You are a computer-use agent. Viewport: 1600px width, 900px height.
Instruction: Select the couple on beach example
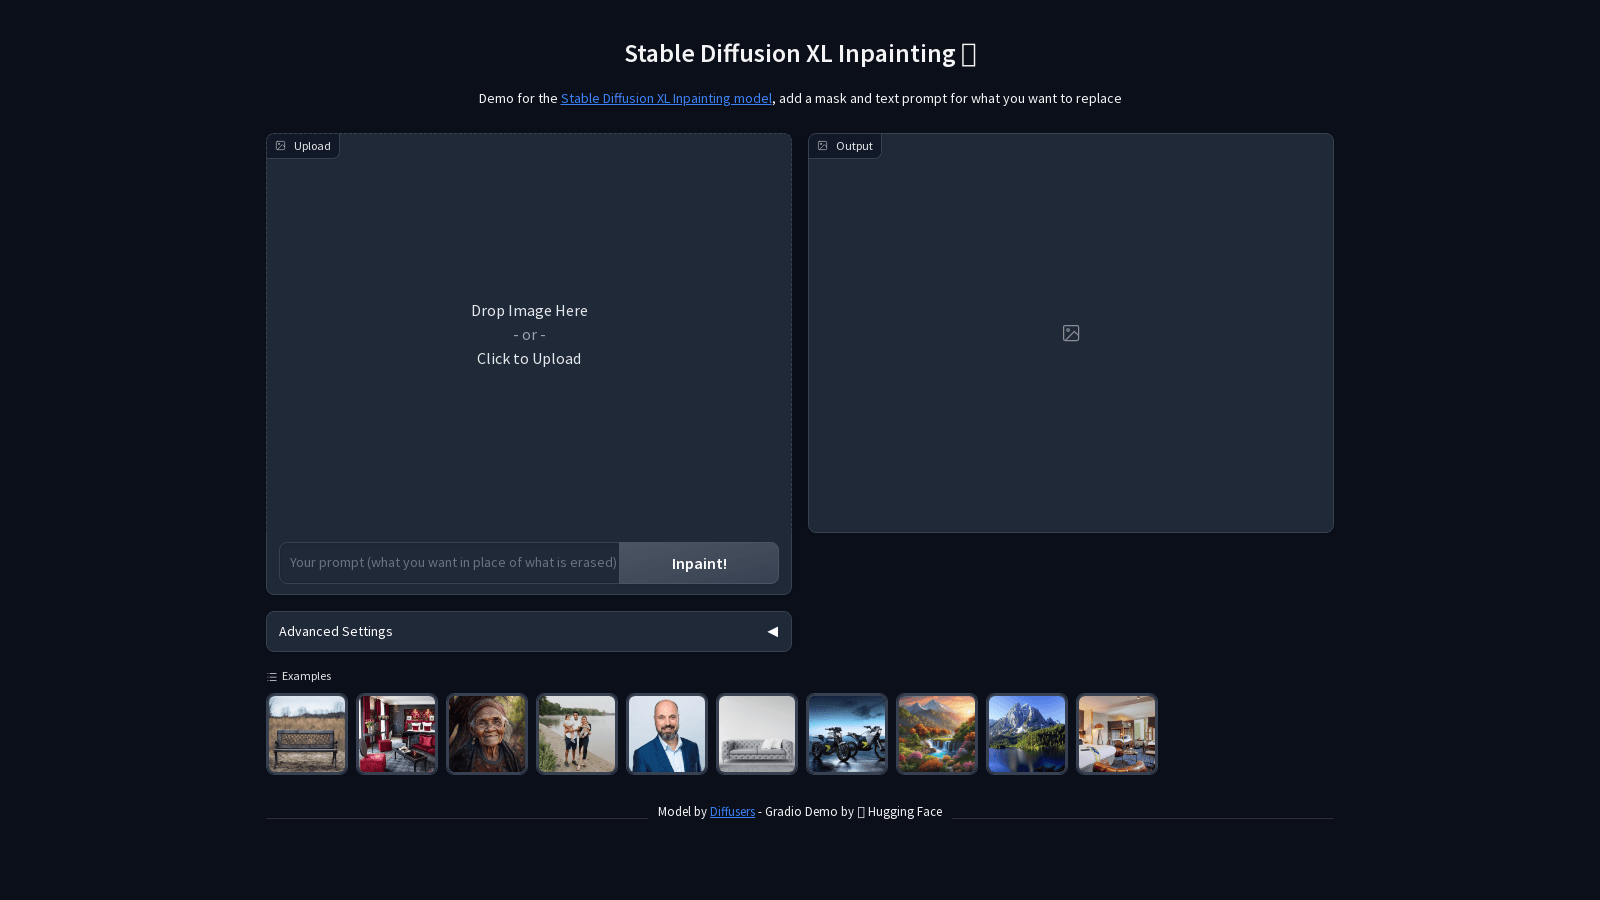[x=577, y=734]
